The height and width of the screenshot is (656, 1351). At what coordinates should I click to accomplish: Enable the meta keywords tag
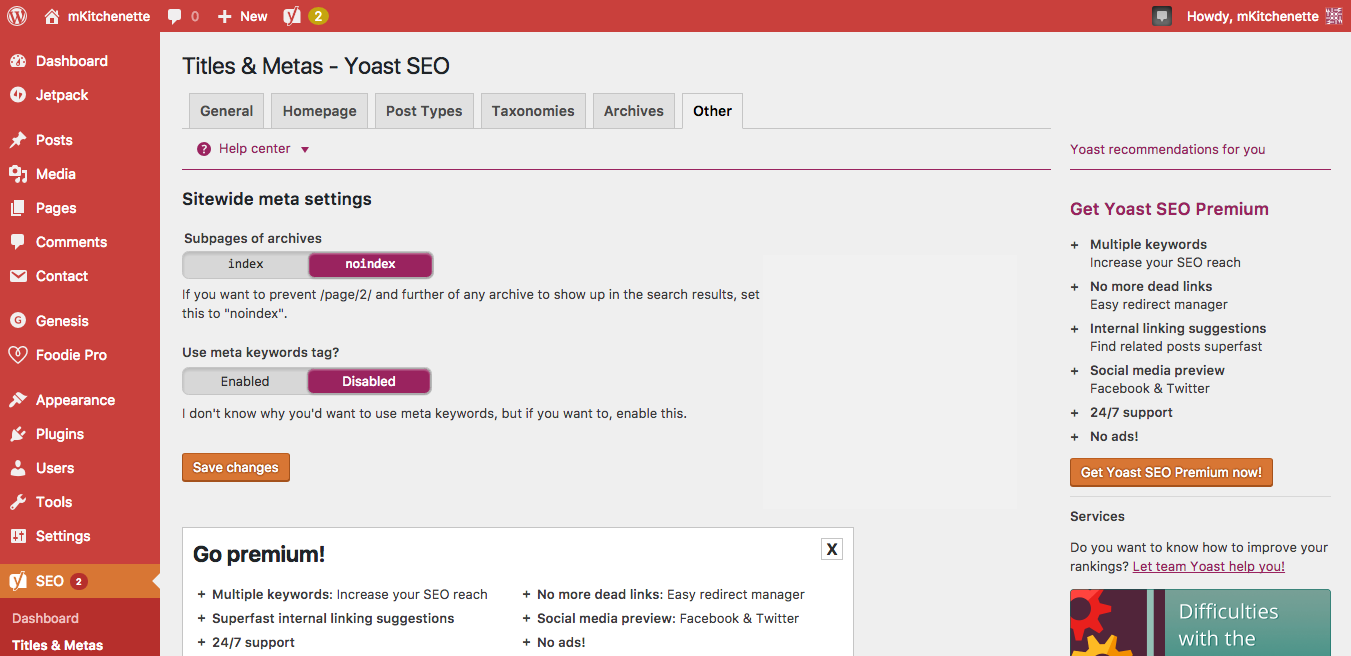[245, 381]
